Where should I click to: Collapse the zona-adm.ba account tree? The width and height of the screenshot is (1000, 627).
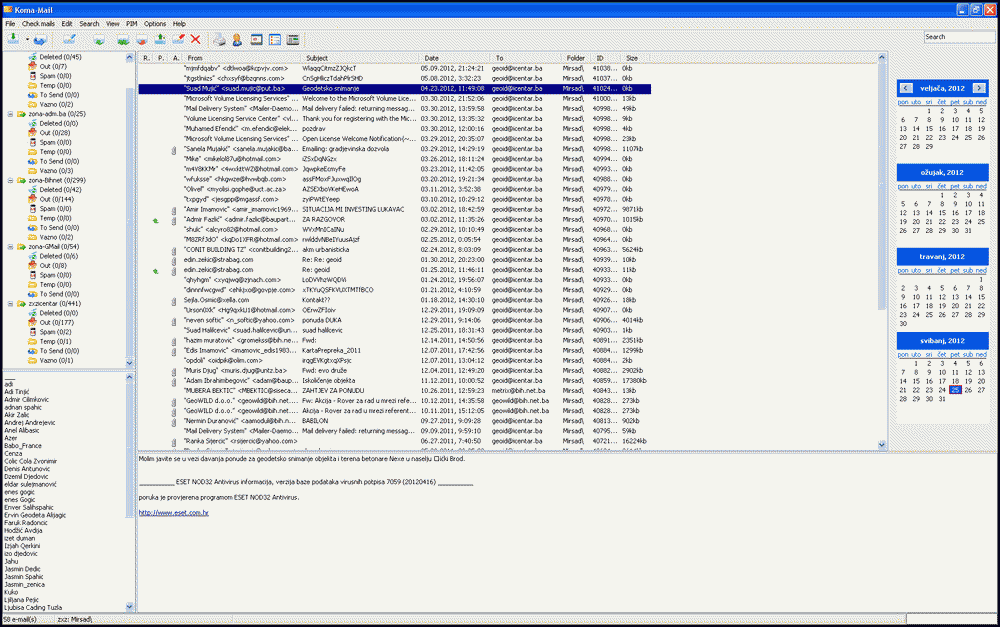click(9, 114)
